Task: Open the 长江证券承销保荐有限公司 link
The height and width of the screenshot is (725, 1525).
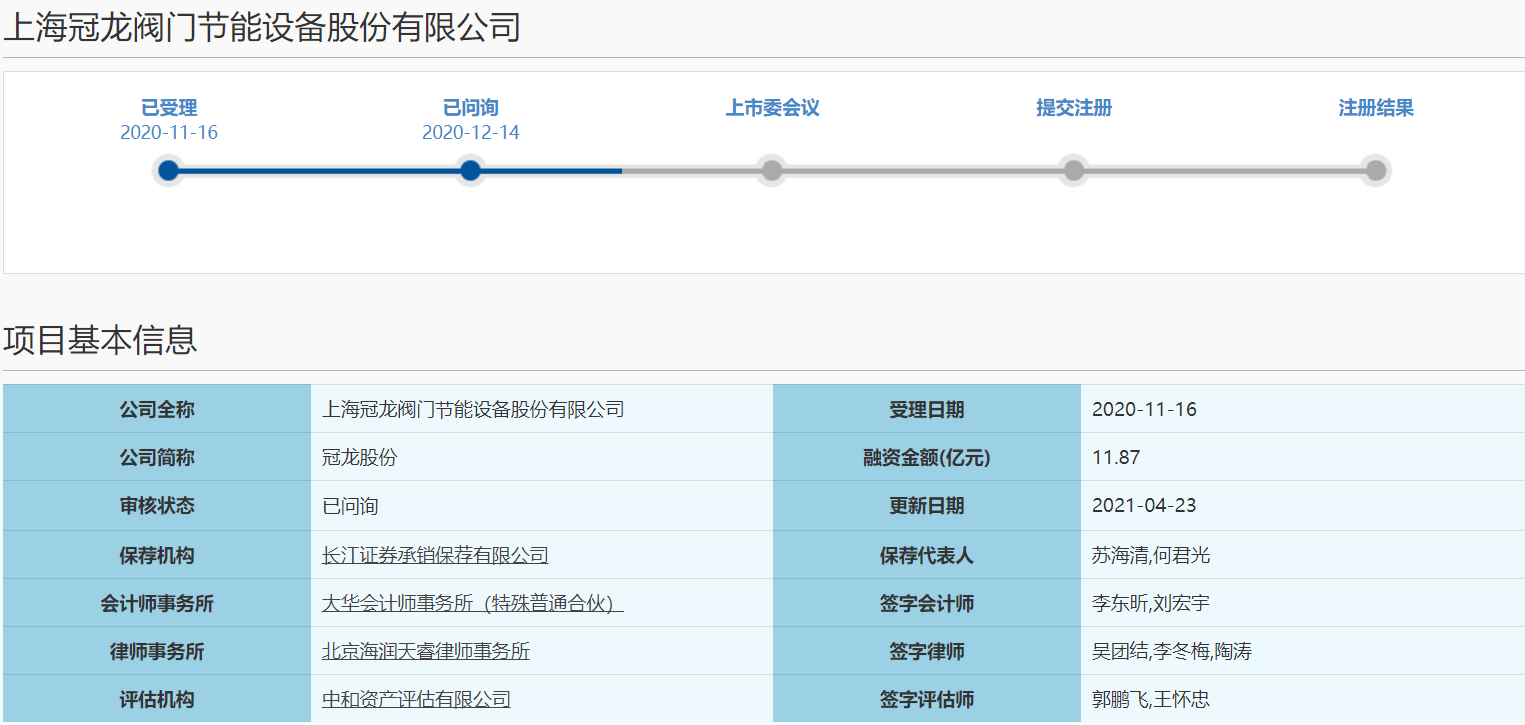Action: point(435,555)
